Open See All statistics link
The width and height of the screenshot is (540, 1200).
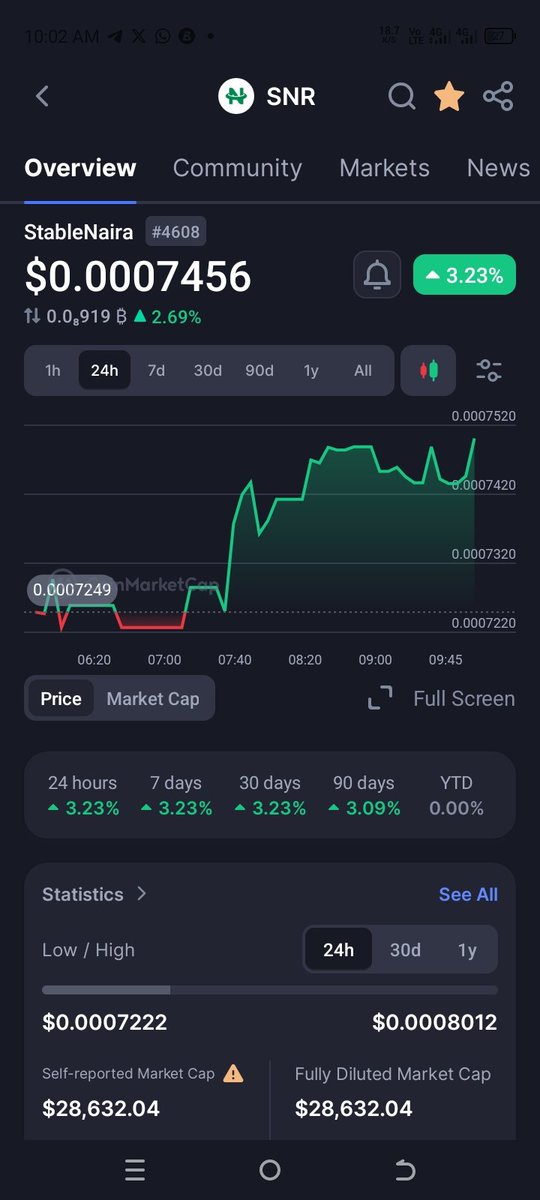[468, 894]
